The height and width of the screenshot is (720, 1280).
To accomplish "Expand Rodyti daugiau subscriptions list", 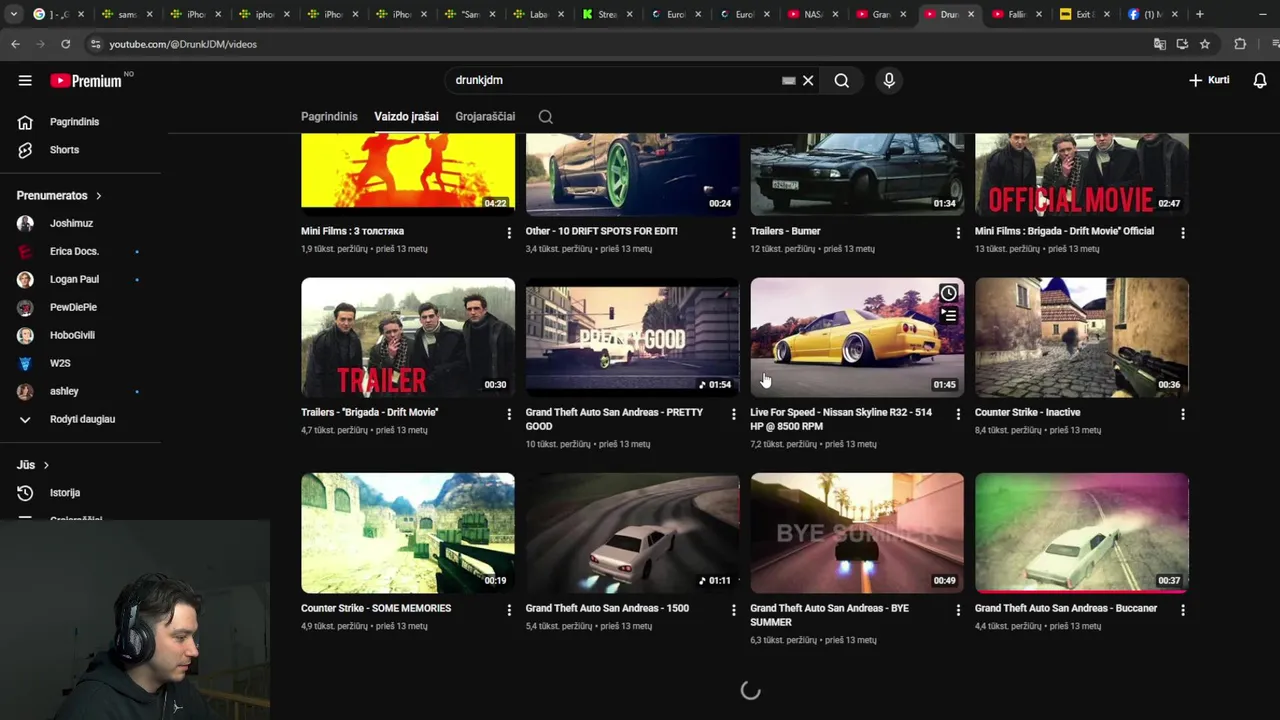I will point(80,420).
